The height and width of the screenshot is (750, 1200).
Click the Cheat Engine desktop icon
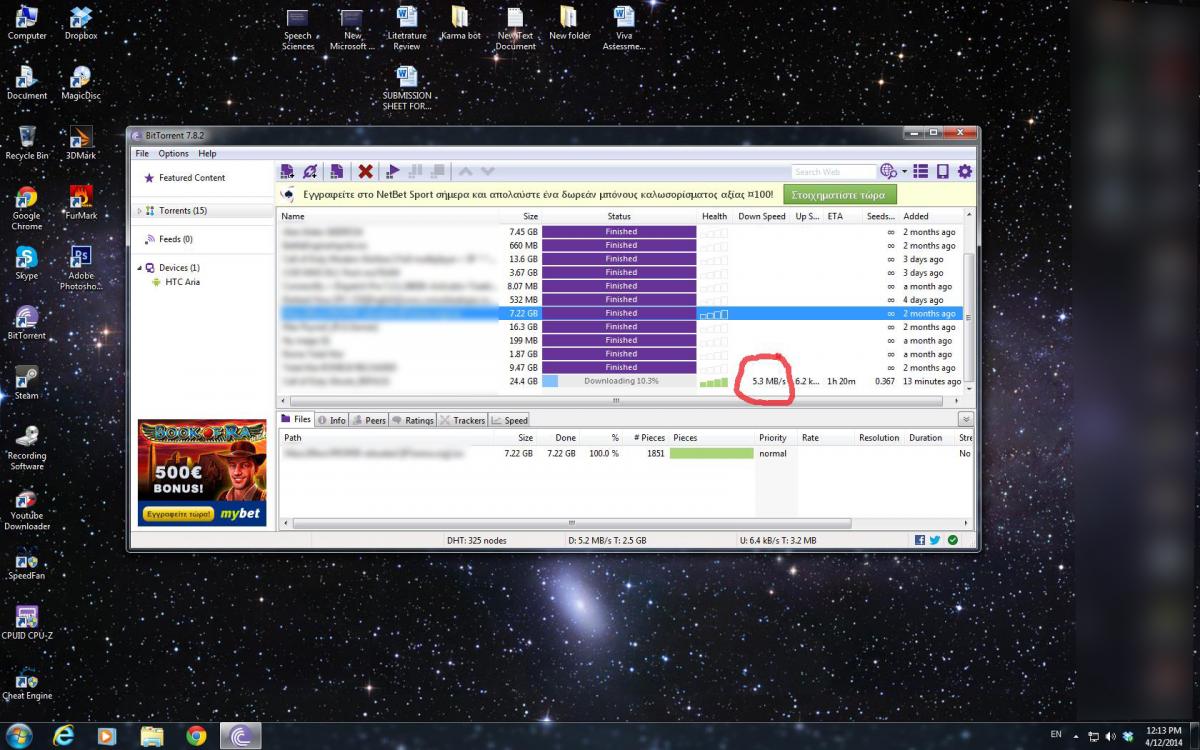point(27,683)
